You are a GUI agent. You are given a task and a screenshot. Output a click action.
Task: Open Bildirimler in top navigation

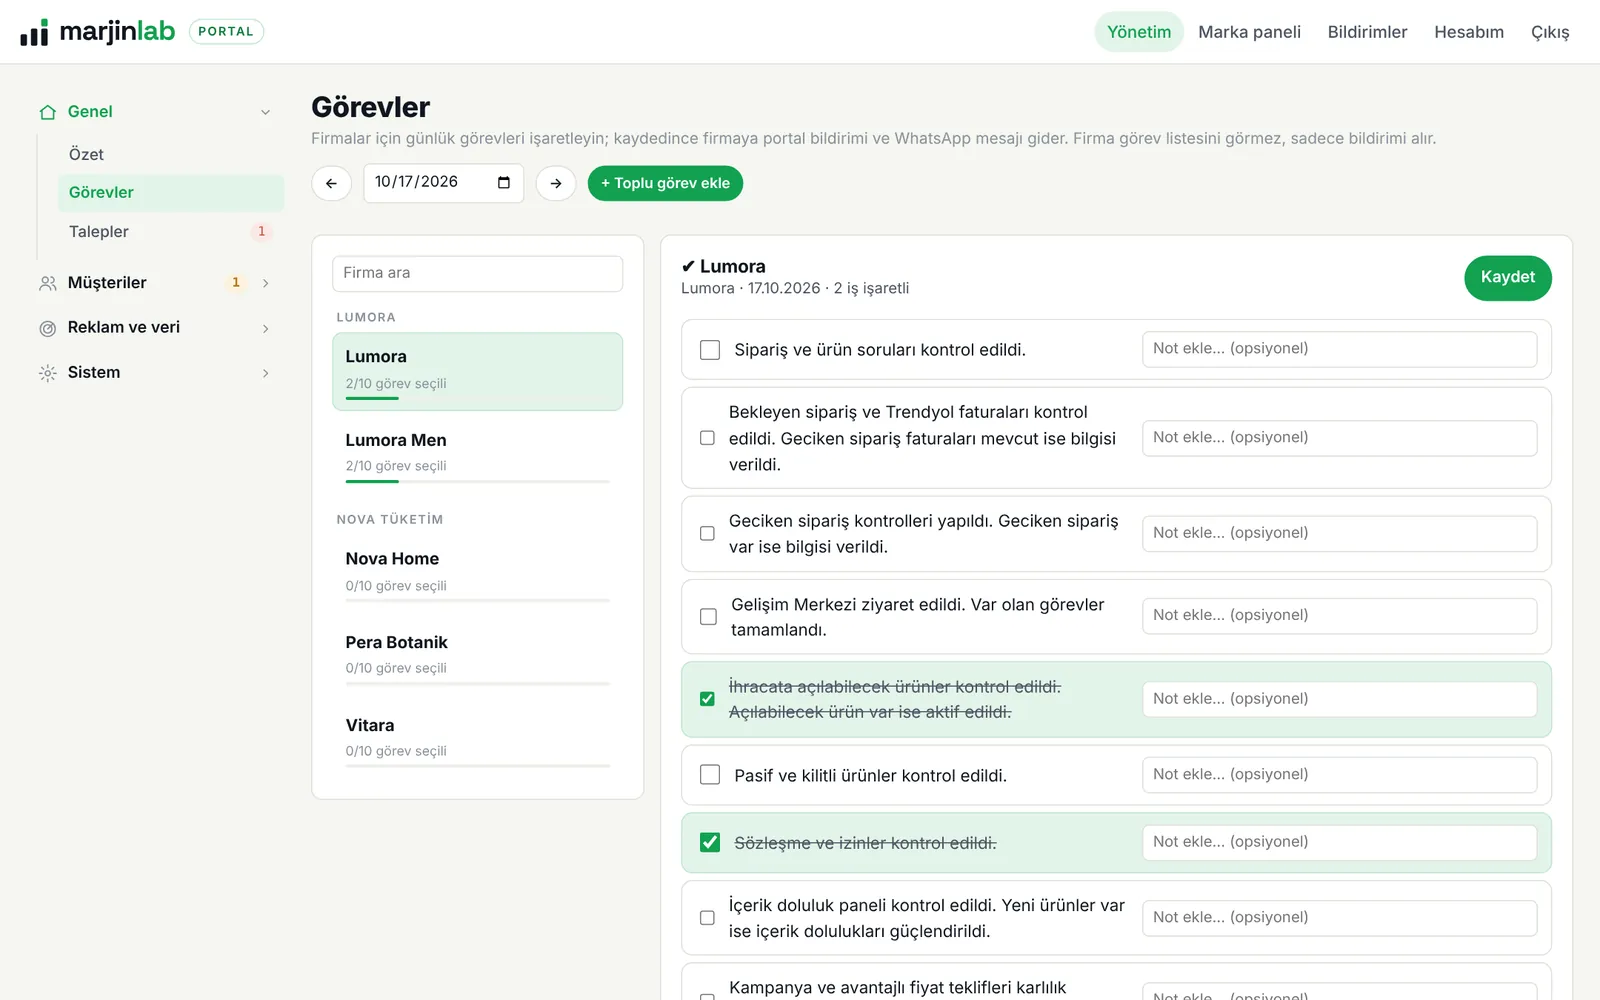1367,32
